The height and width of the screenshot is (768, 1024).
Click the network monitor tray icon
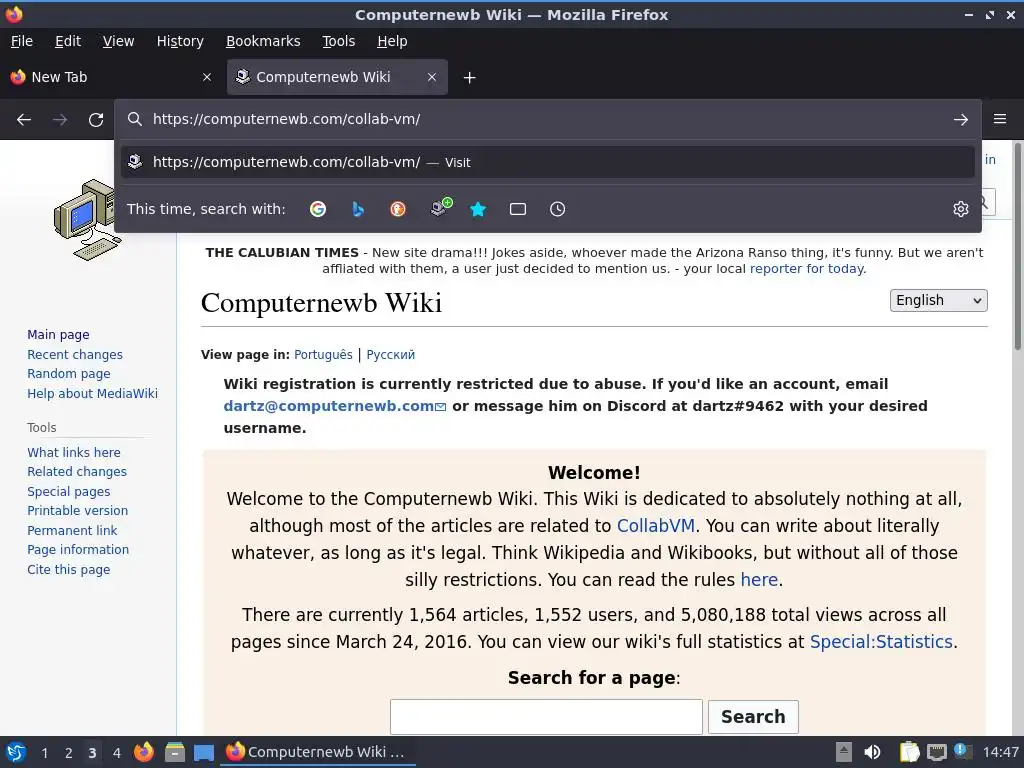point(937,752)
